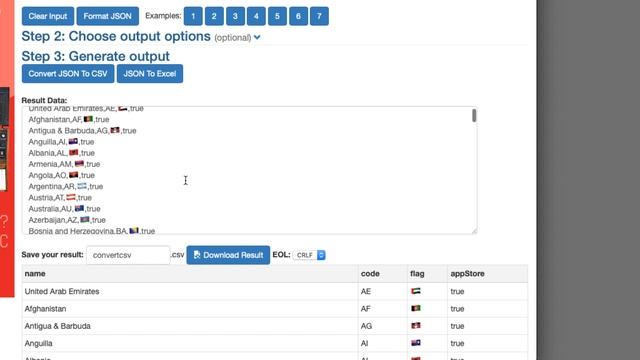
Task: Click 'Antigua & Barbuda,AG' result line
Action: click(x=82, y=131)
